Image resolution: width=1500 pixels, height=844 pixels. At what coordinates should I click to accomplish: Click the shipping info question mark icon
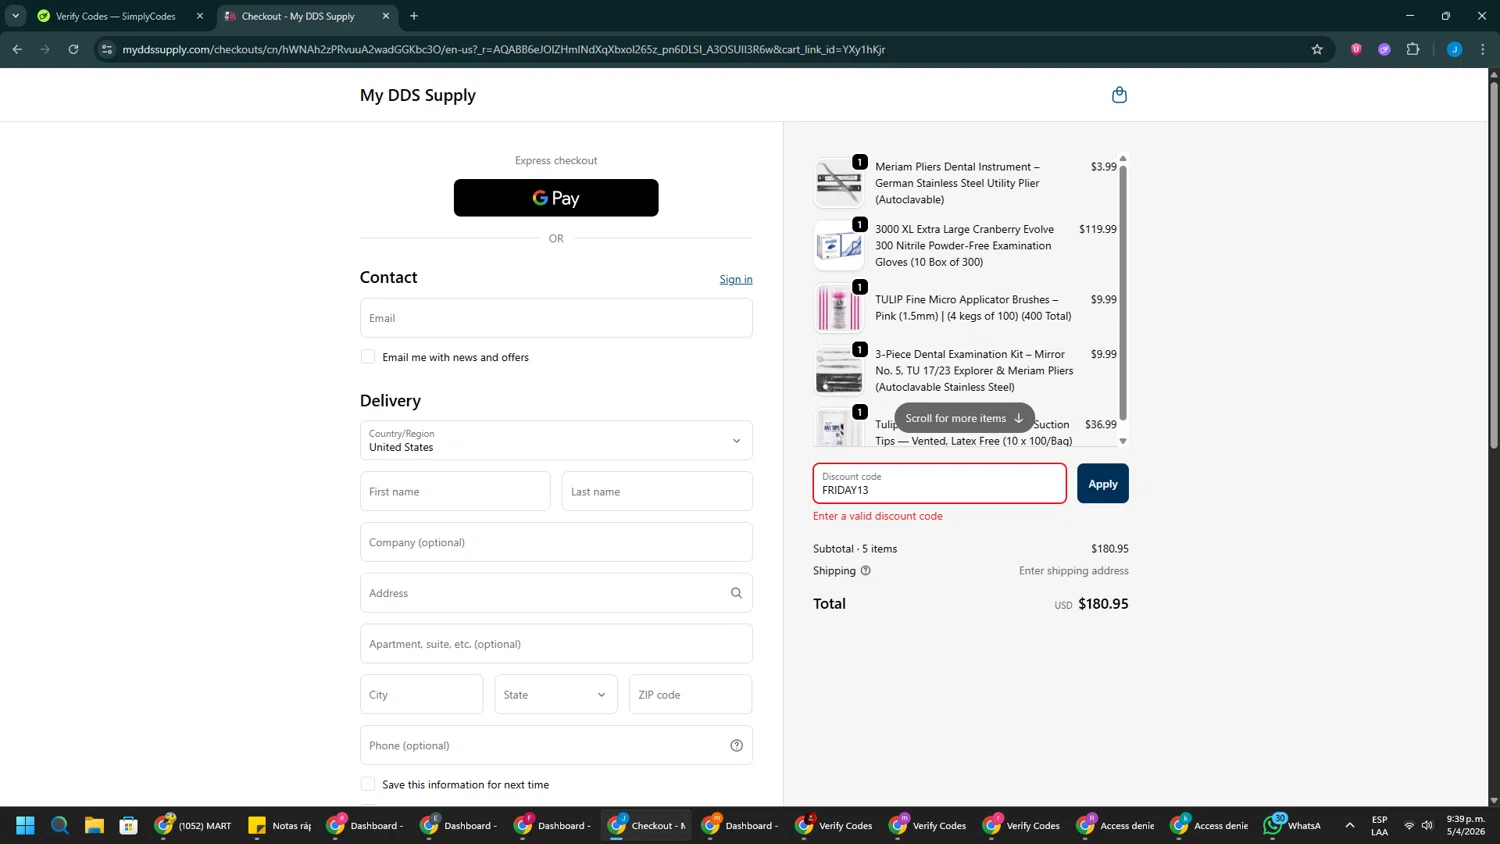866,571
